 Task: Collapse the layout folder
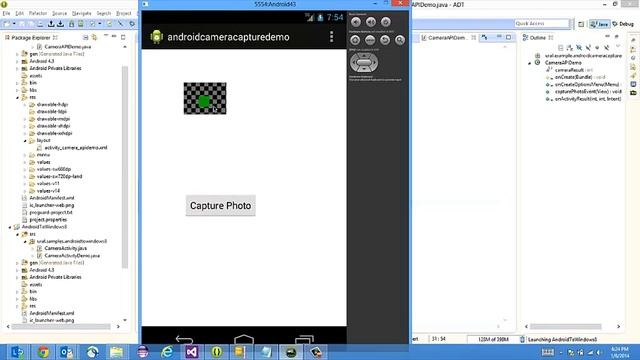click(25, 140)
